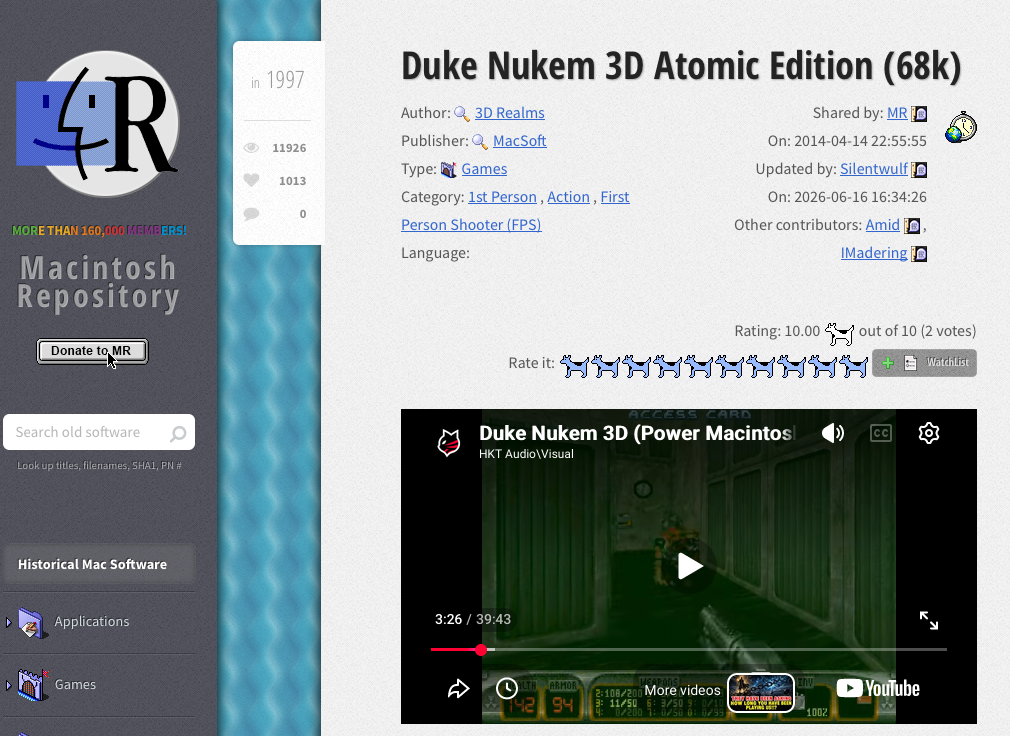Click the search magnifier icon
Screen dimensions: 1010x736
point(178,433)
